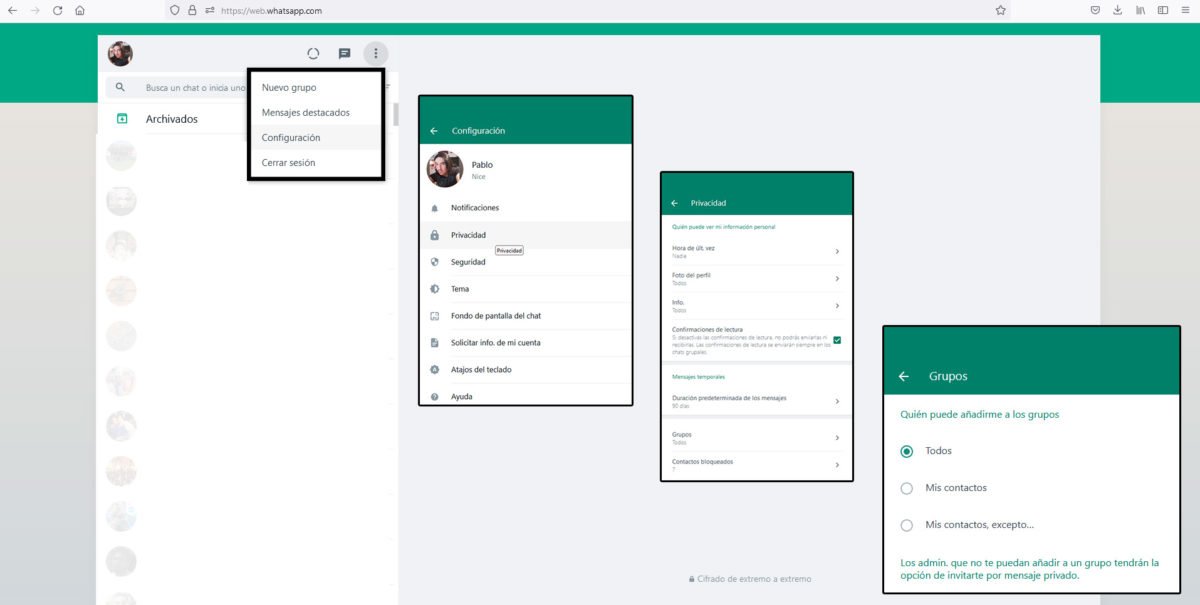Go back from Grupos panel using arrow
This screenshot has width=1200, height=605.
(904, 377)
